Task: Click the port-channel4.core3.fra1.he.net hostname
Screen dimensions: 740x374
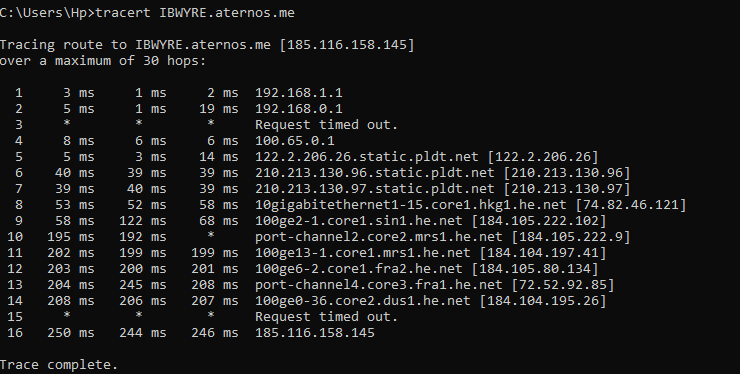Action: click(x=378, y=285)
